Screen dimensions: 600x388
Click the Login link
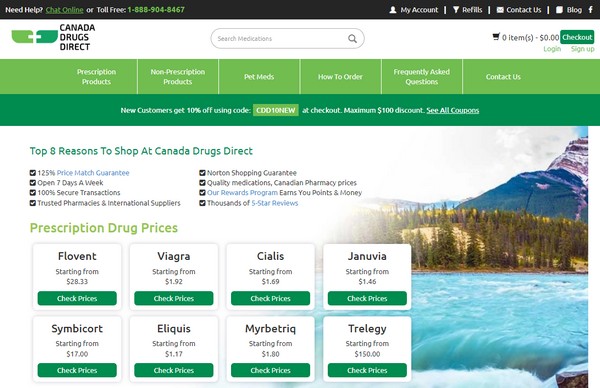coord(552,49)
